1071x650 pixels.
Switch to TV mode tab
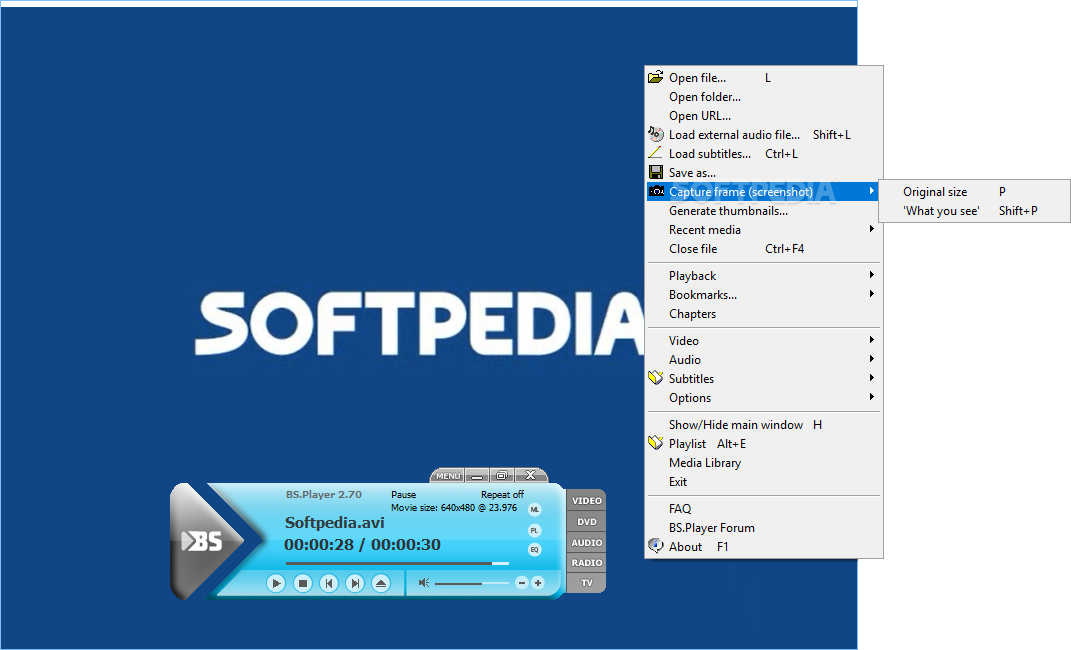click(x=587, y=583)
